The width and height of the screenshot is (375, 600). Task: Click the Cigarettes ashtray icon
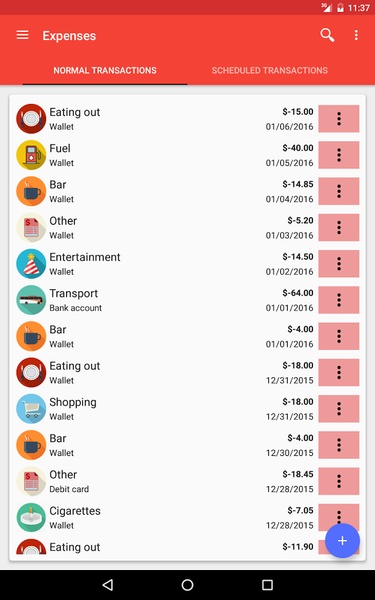[31, 517]
